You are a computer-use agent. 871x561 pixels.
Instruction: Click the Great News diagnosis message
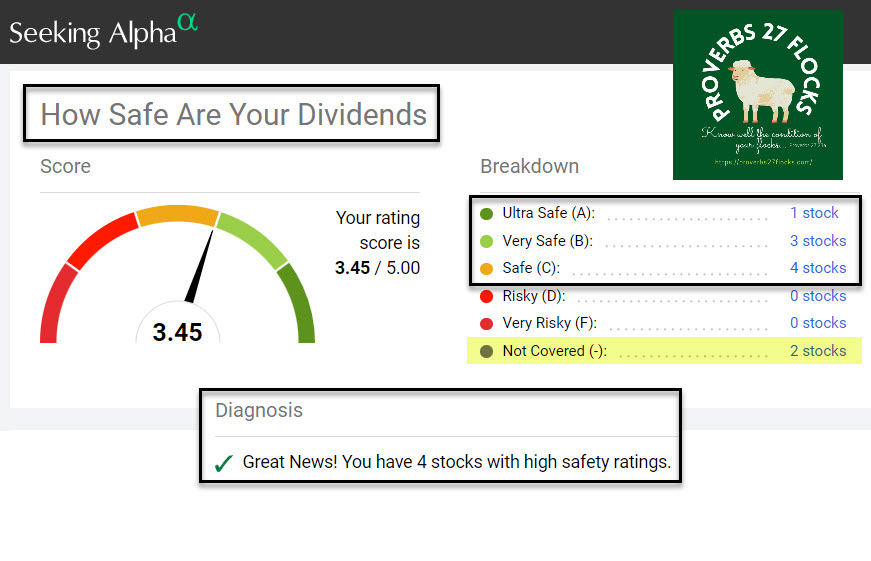tap(456, 463)
